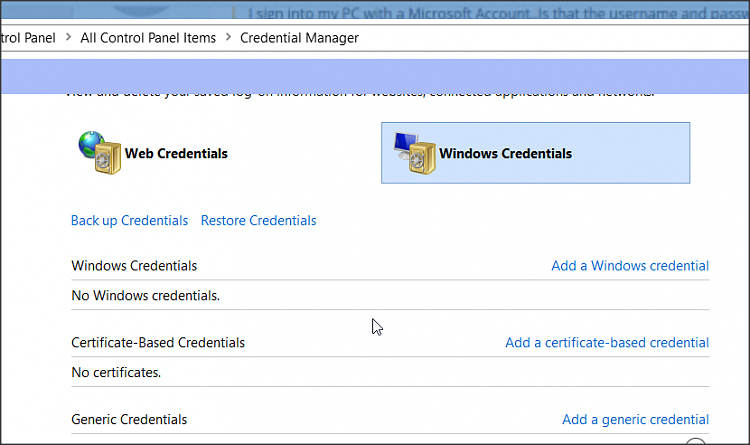Click the Certificate-Based Credentials heading
This screenshot has width=750, height=445.
pyautogui.click(x=158, y=343)
